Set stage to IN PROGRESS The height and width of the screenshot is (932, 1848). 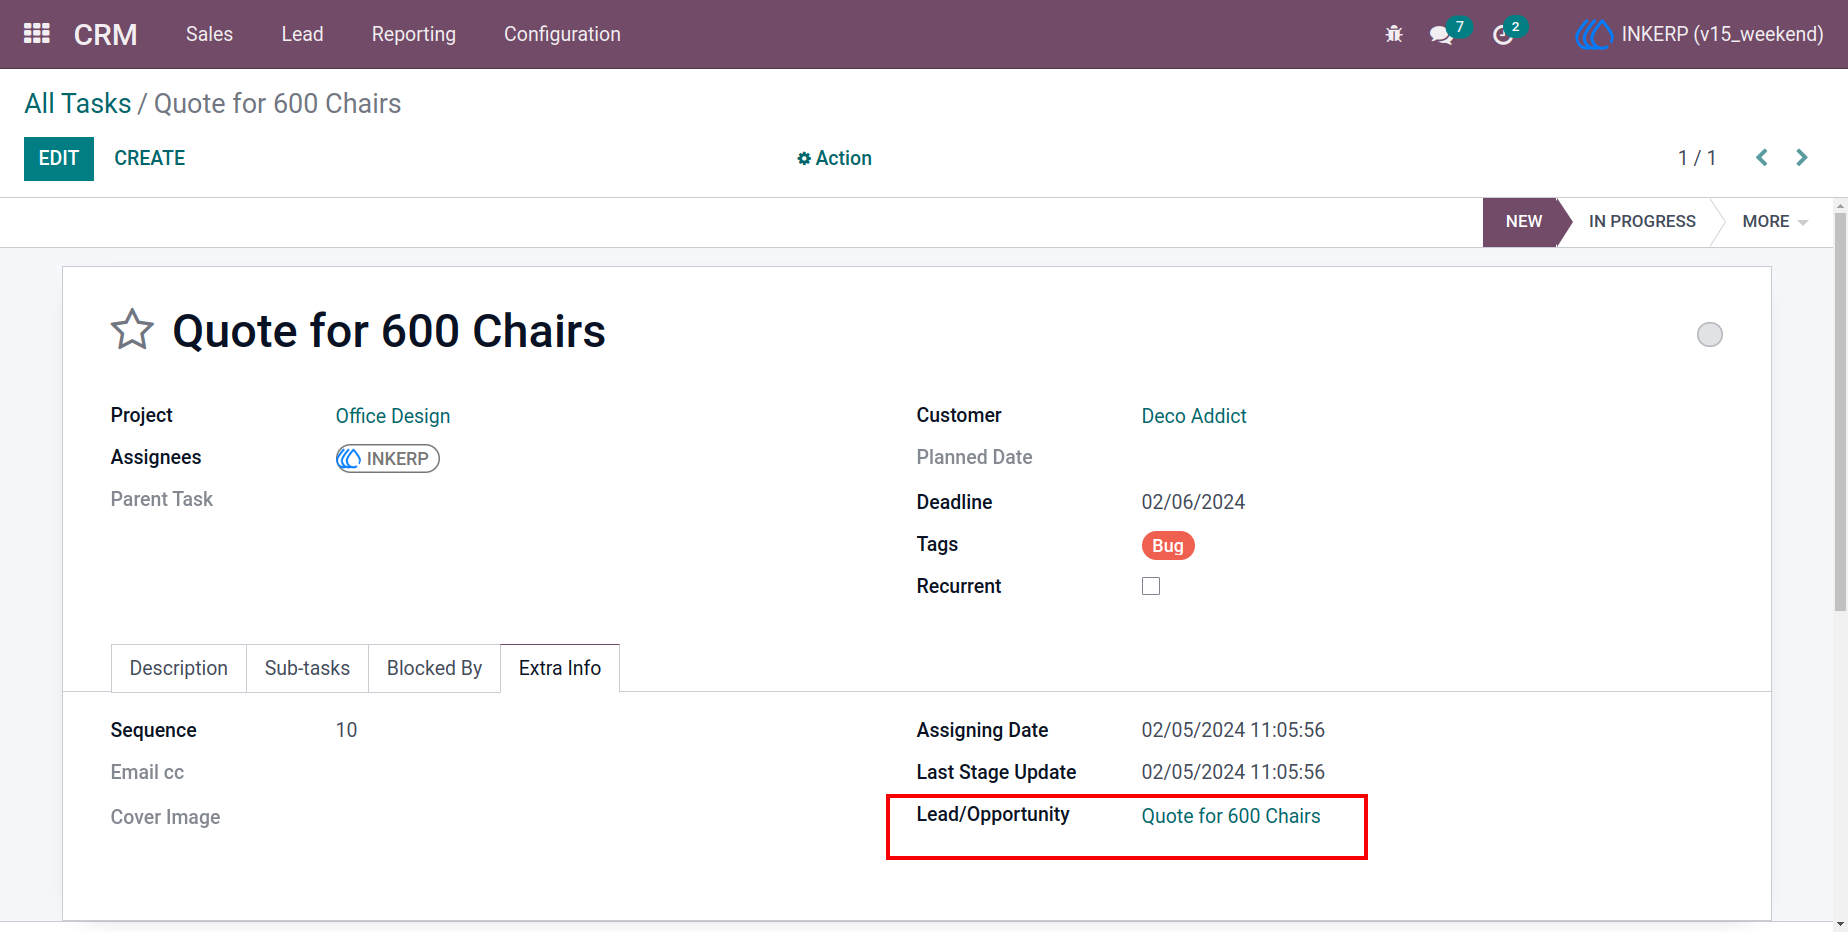pos(1642,222)
